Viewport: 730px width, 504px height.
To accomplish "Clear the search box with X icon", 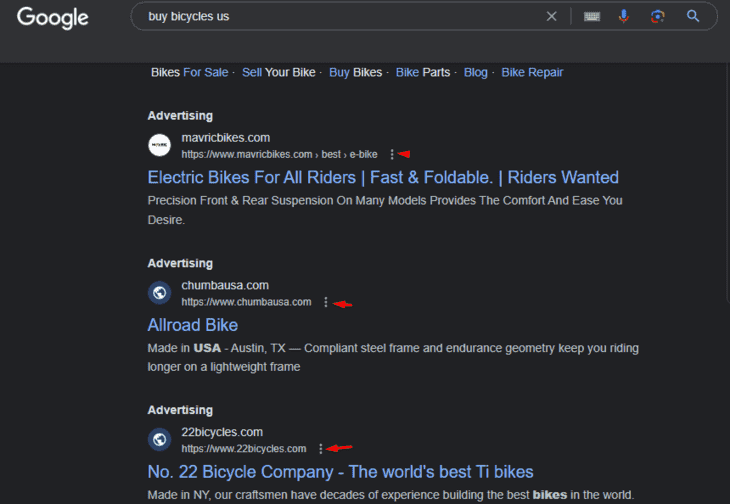I will (551, 16).
